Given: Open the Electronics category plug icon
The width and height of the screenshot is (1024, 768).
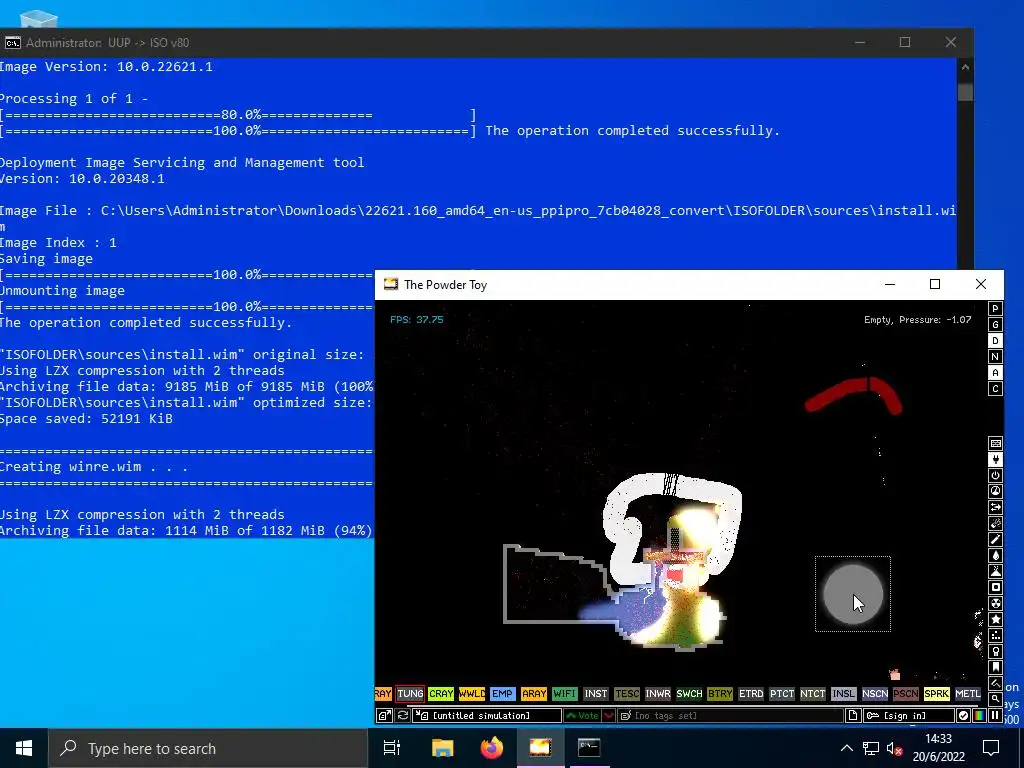Looking at the screenshot, I should click(995, 459).
